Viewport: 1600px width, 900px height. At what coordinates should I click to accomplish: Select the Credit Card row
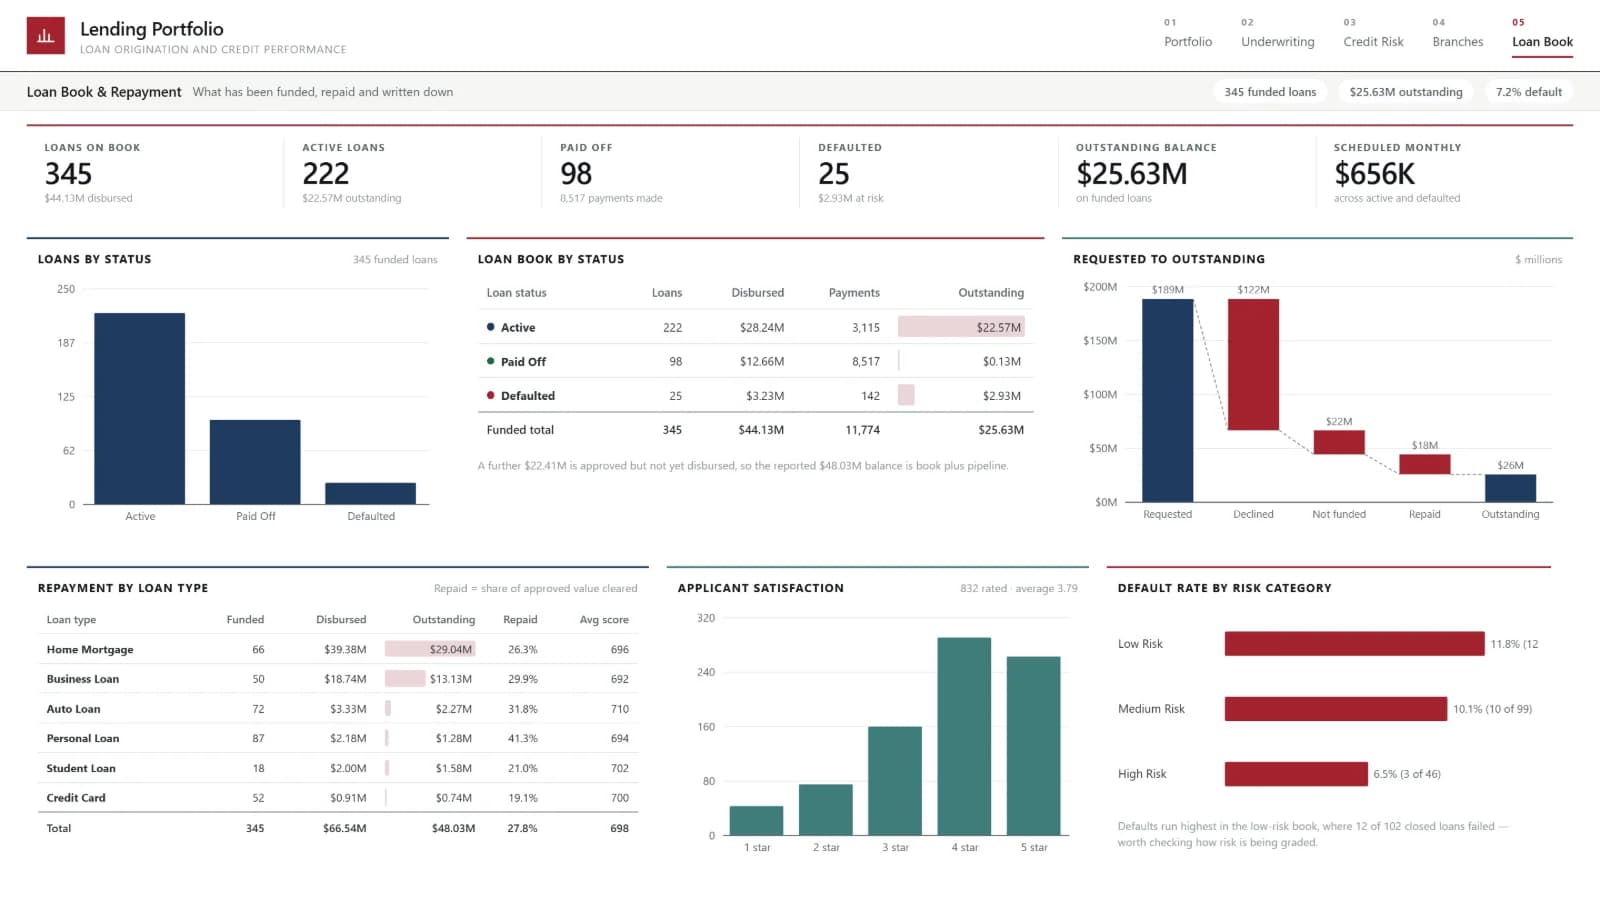point(338,798)
